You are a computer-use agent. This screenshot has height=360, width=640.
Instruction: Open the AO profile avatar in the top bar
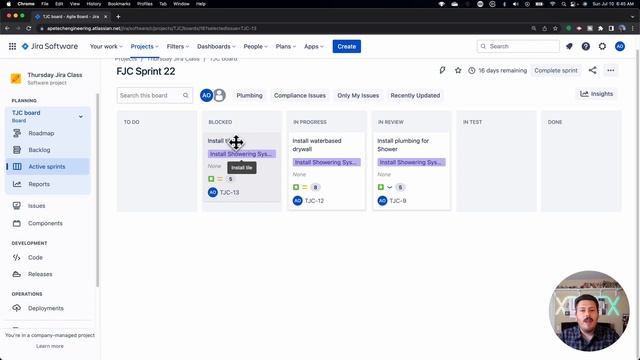[620, 47]
